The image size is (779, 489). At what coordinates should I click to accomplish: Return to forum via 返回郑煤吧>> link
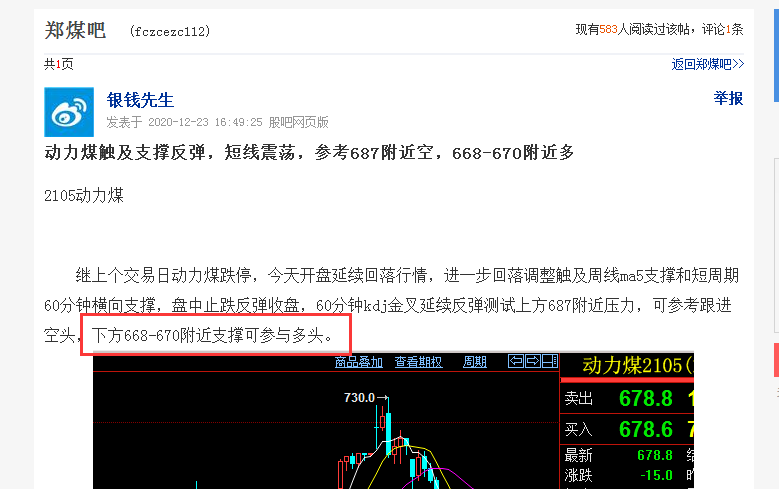pos(707,64)
